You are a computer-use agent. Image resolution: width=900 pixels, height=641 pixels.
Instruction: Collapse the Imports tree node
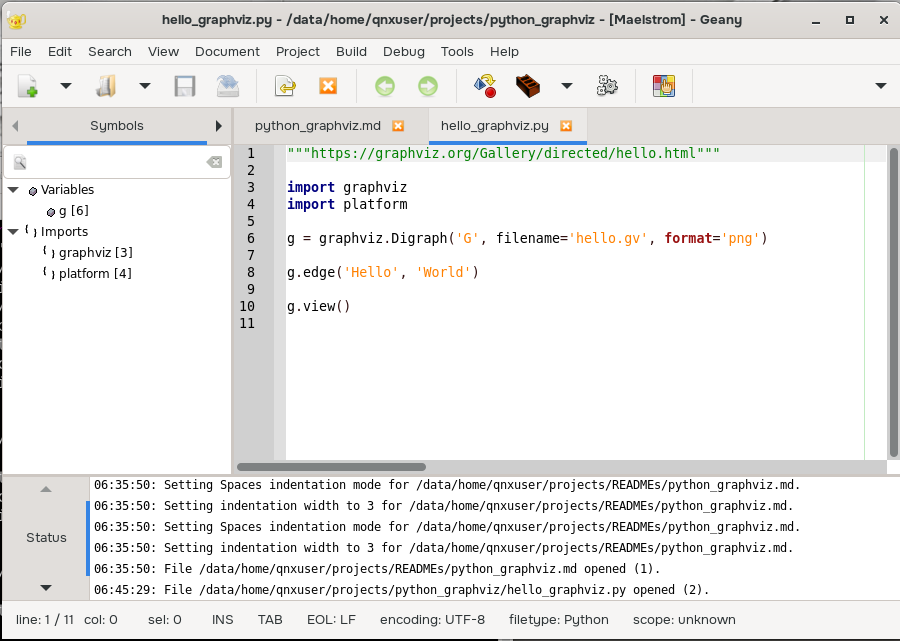click(13, 231)
